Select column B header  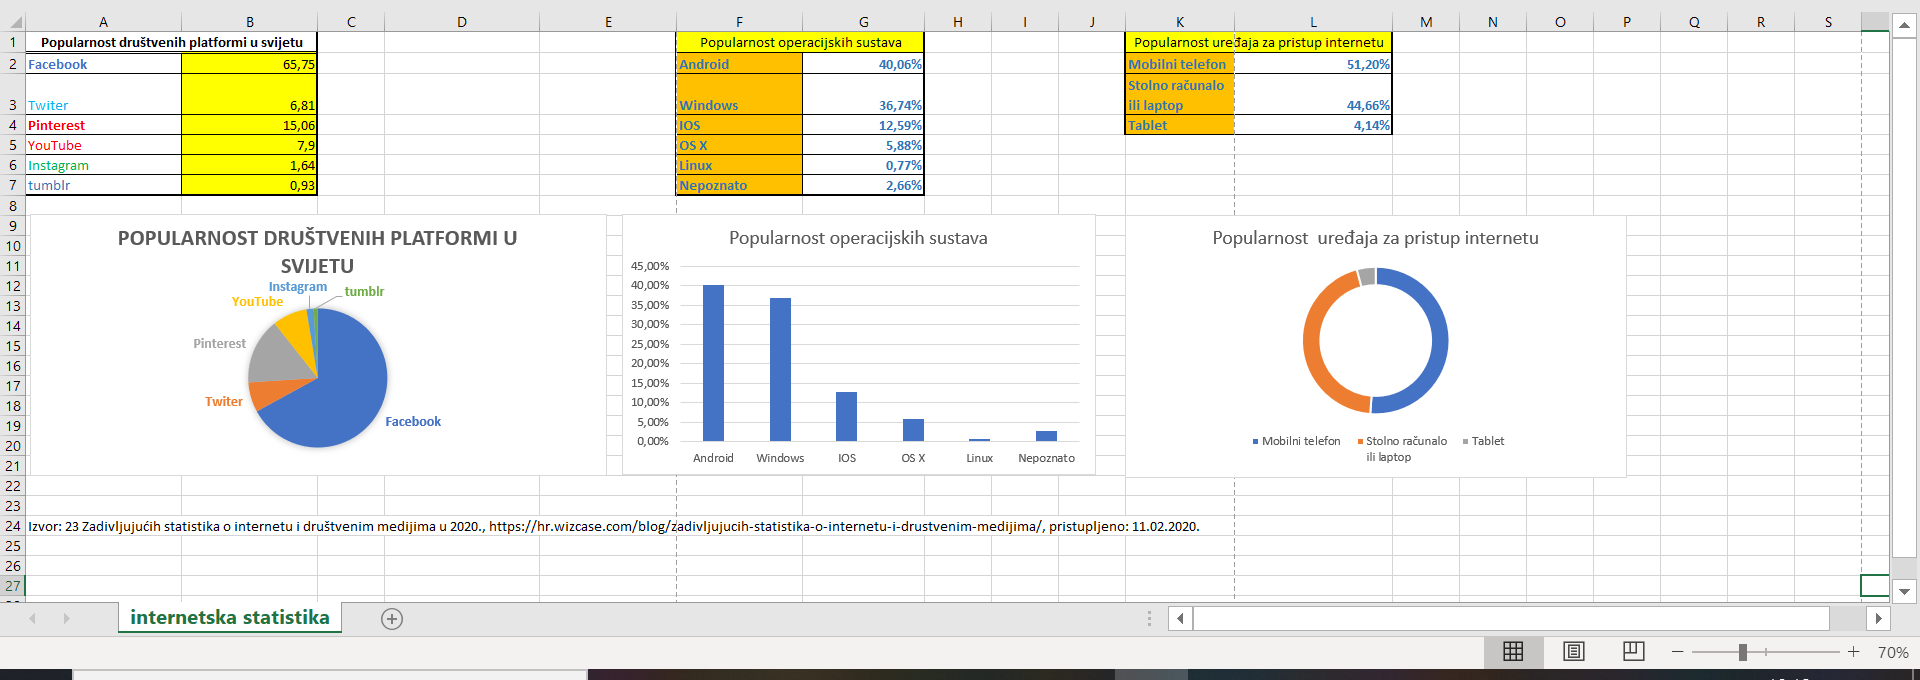click(x=249, y=22)
